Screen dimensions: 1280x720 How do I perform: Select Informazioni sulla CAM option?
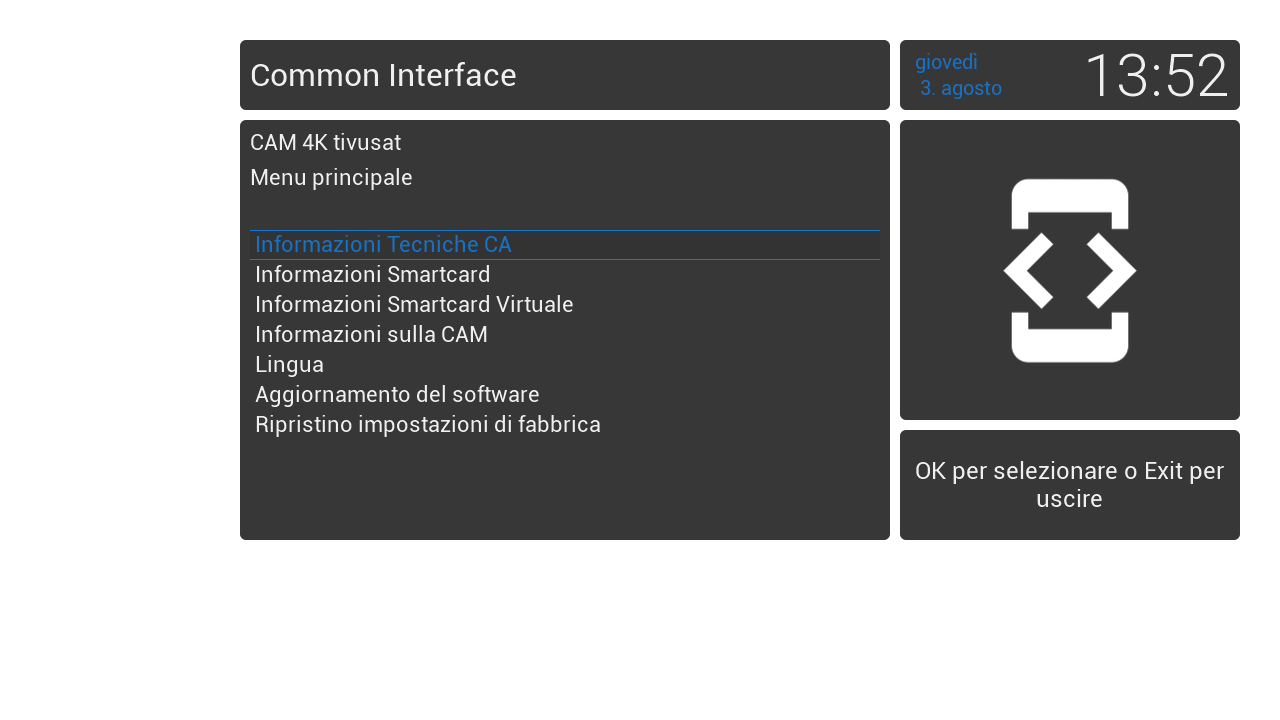(565, 335)
